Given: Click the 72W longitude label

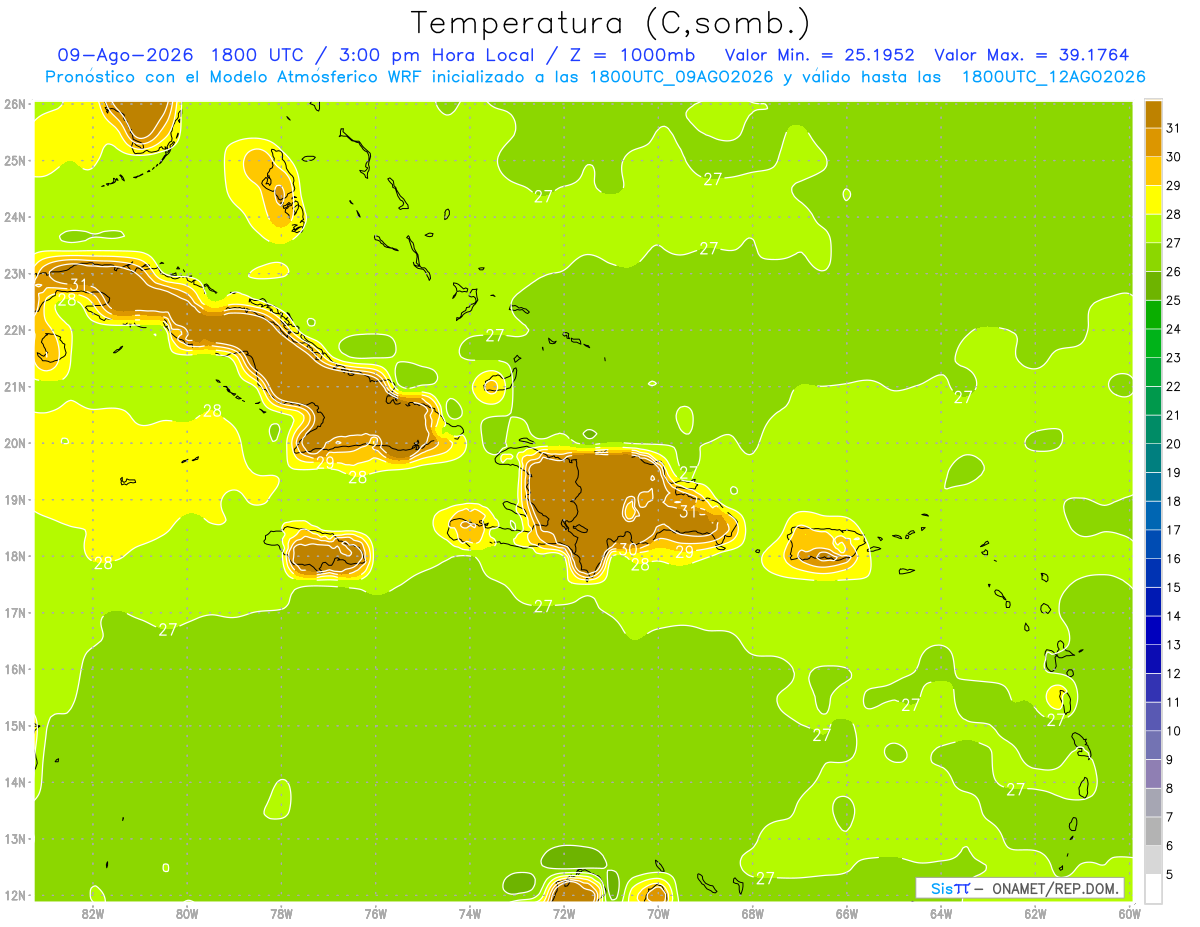Looking at the screenshot, I should click(x=563, y=913).
